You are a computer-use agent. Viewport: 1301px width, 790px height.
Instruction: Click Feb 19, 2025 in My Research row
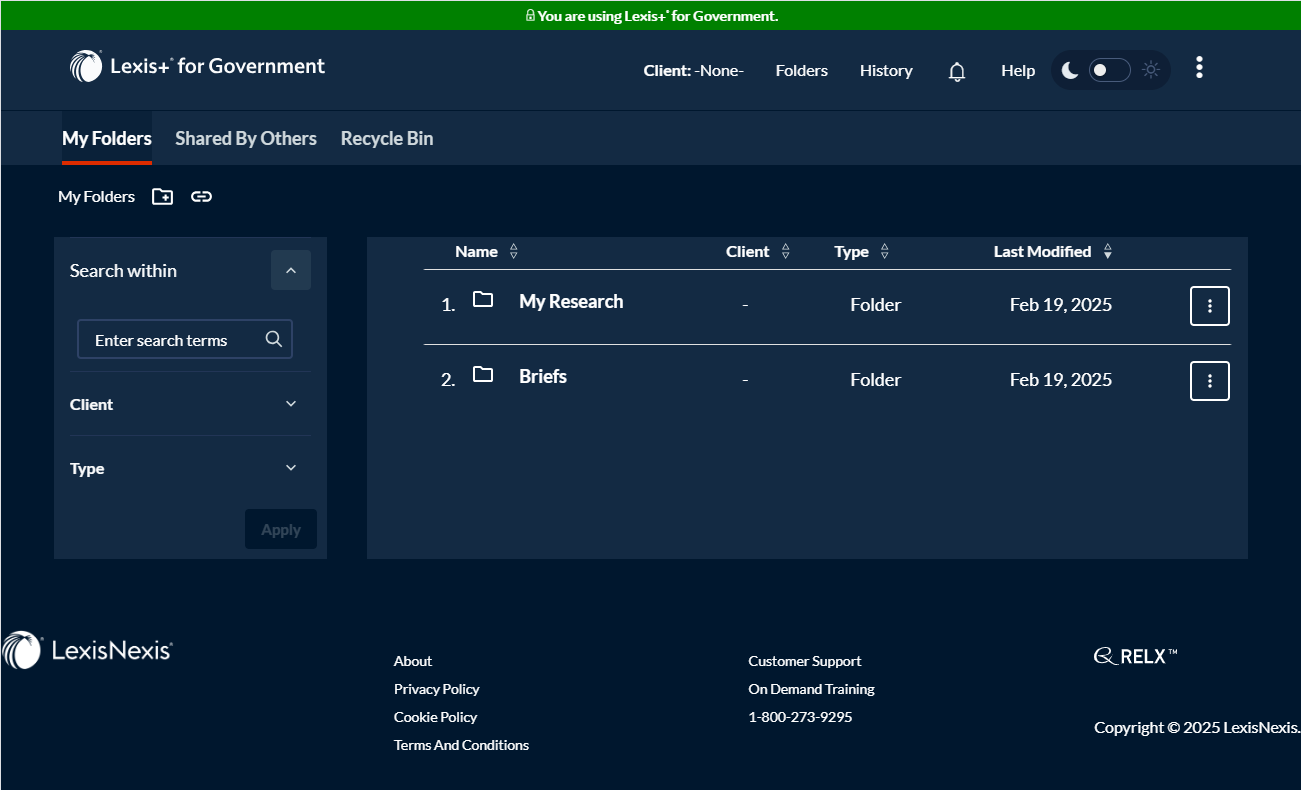tap(1061, 305)
